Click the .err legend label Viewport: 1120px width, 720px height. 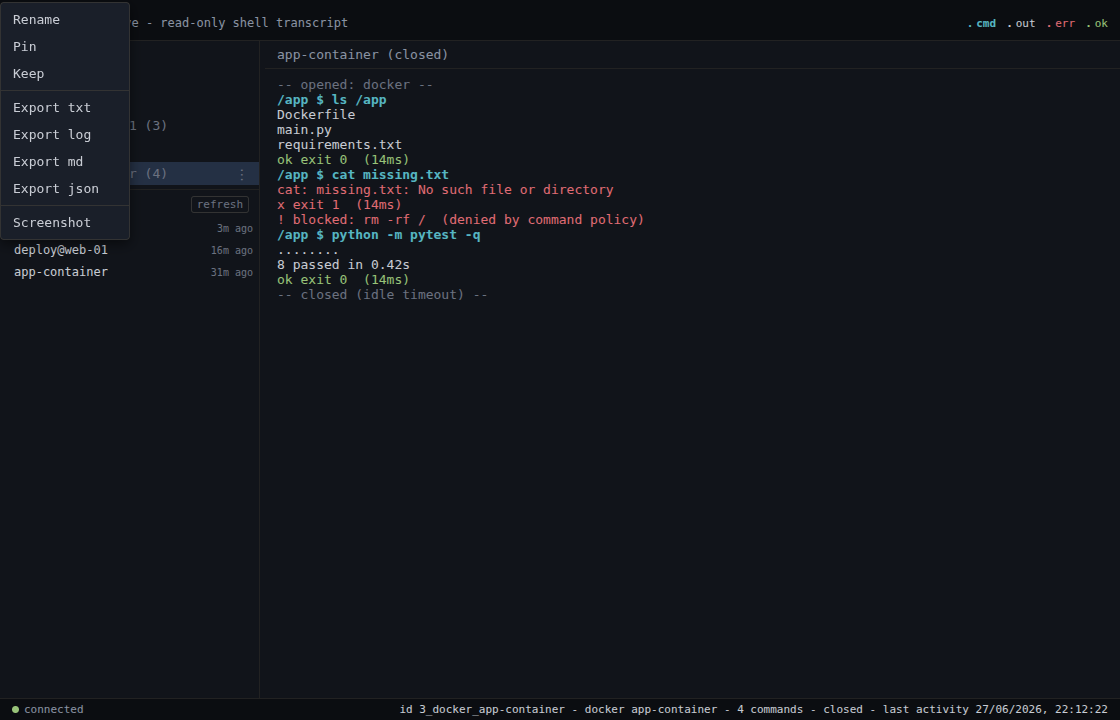[1061, 24]
